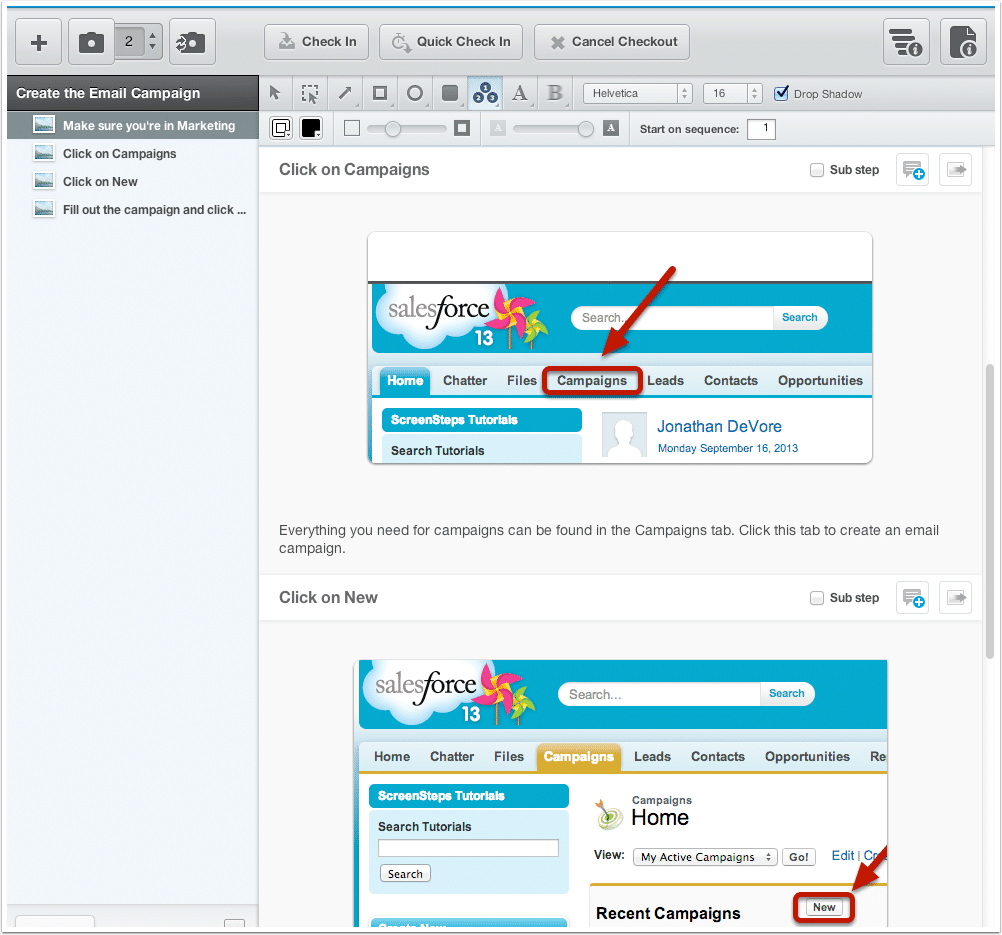Click the Click on Campaigns step title
Viewport: 1002px width, 935px height.
tap(354, 169)
